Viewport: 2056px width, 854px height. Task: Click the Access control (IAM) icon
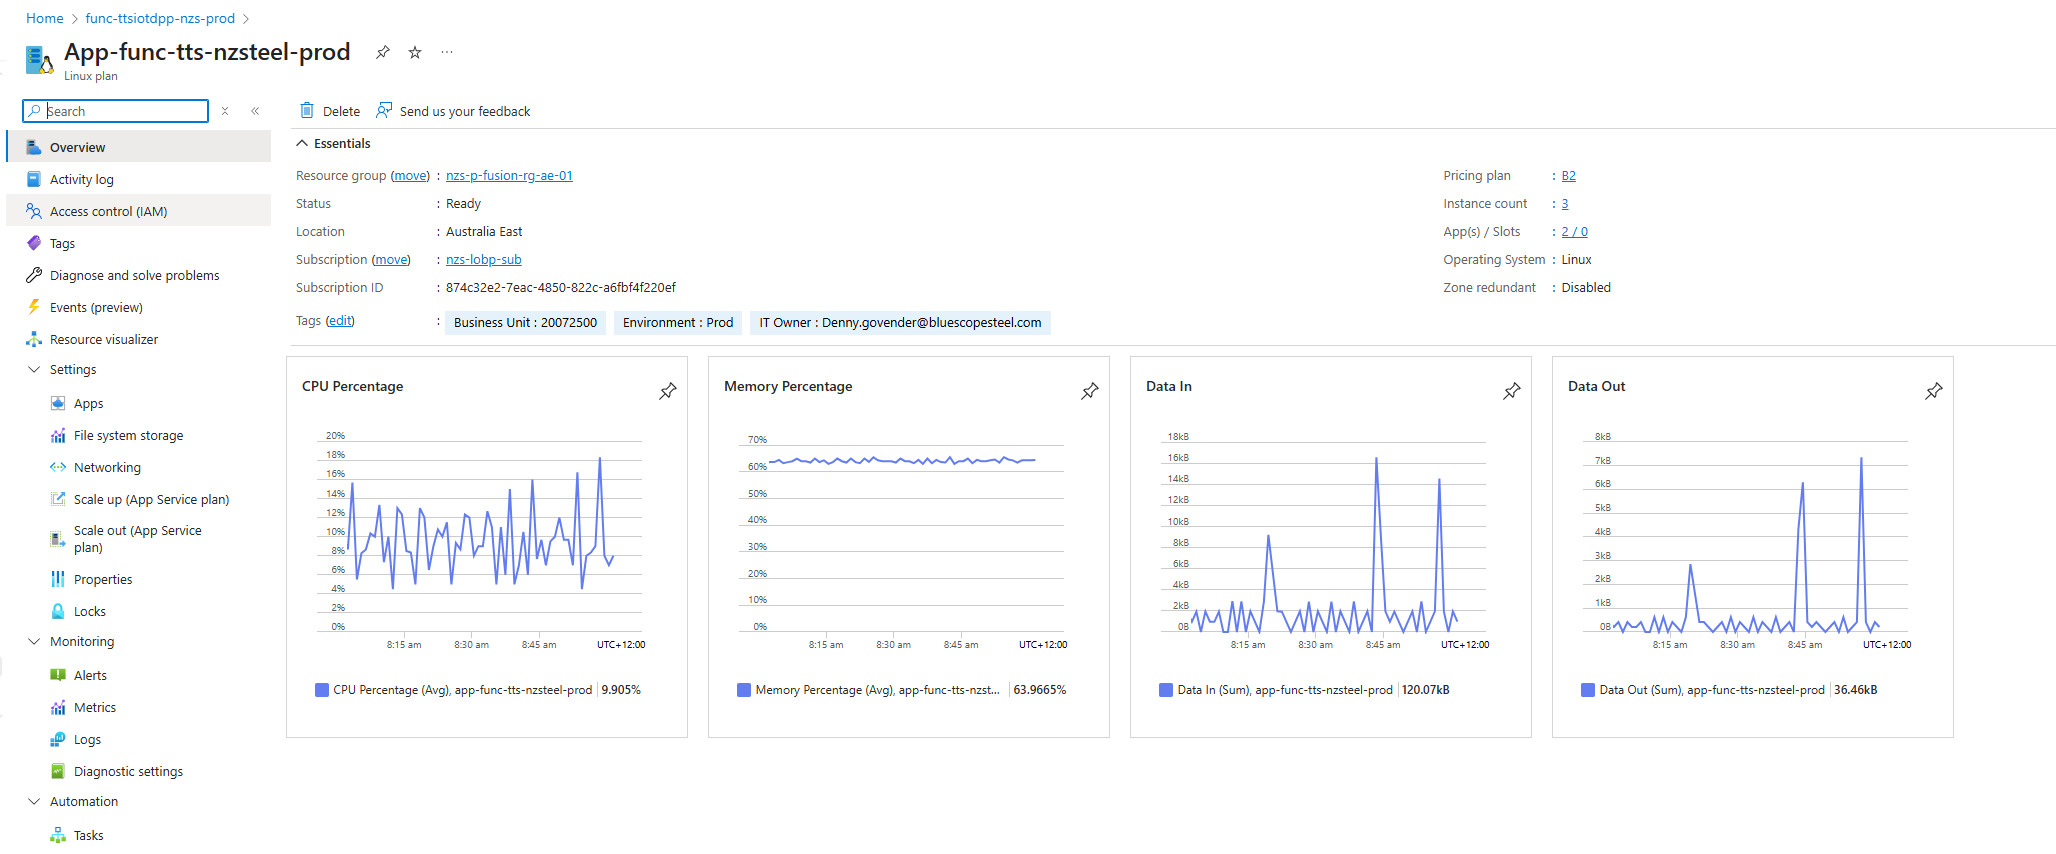pyautogui.click(x=34, y=211)
